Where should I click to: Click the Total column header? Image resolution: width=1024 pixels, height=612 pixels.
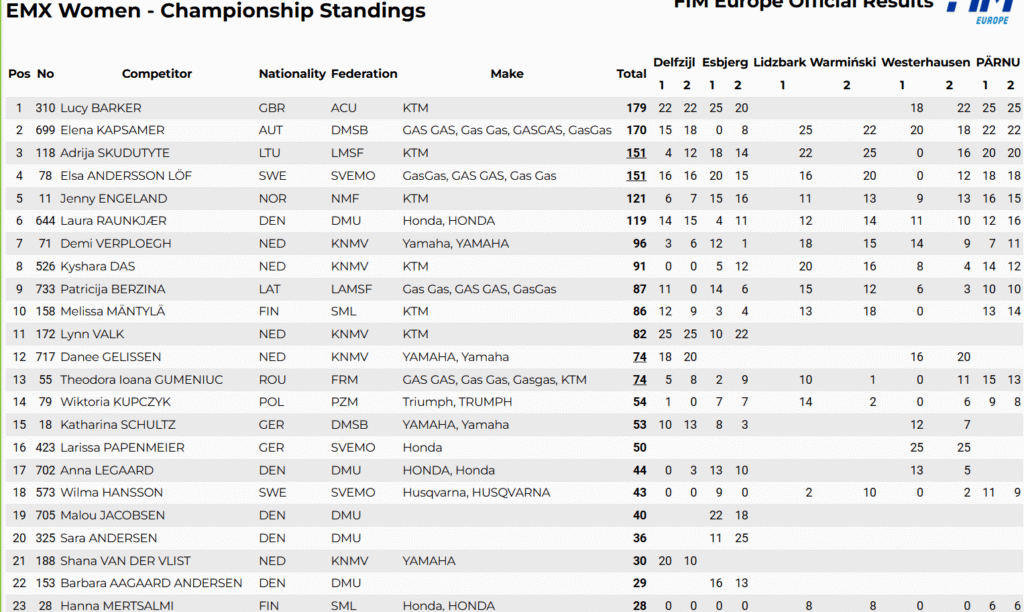click(631, 74)
